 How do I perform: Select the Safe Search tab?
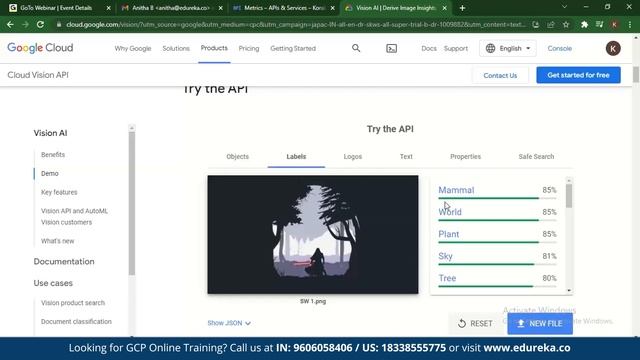536,156
